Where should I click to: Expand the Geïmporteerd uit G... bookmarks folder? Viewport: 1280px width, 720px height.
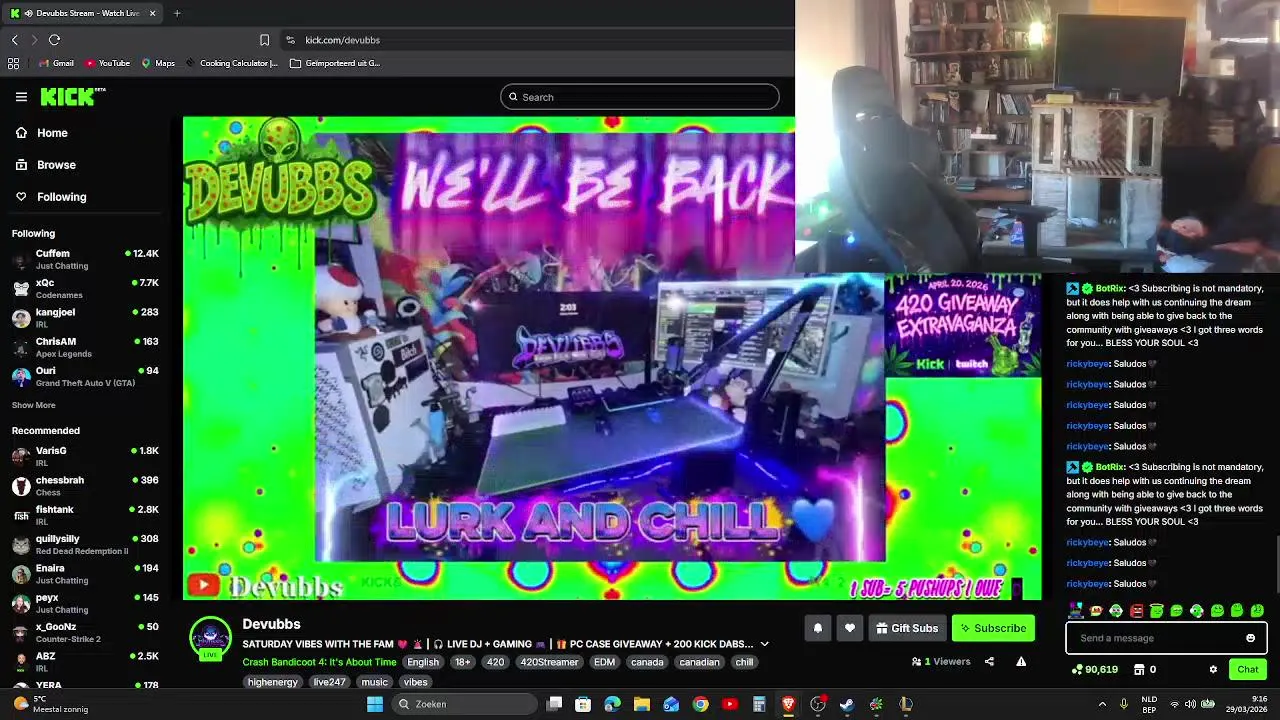click(x=335, y=63)
